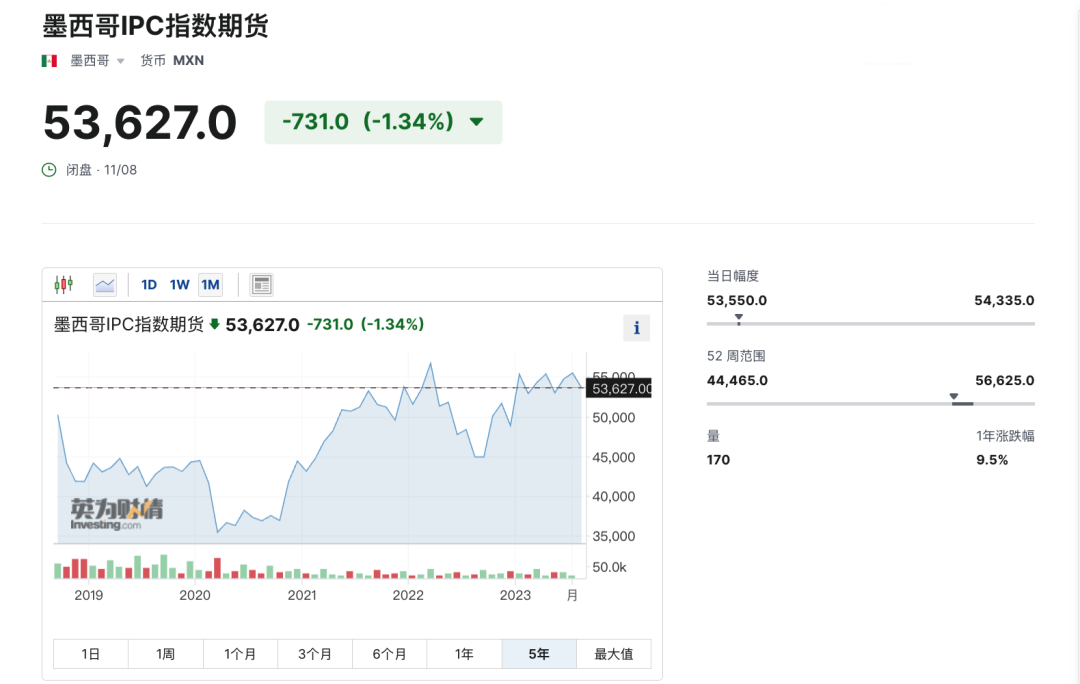Viewport: 1080px width, 684px height.
Task: Expand the 墨西哥 country dropdown
Action: point(121,61)
